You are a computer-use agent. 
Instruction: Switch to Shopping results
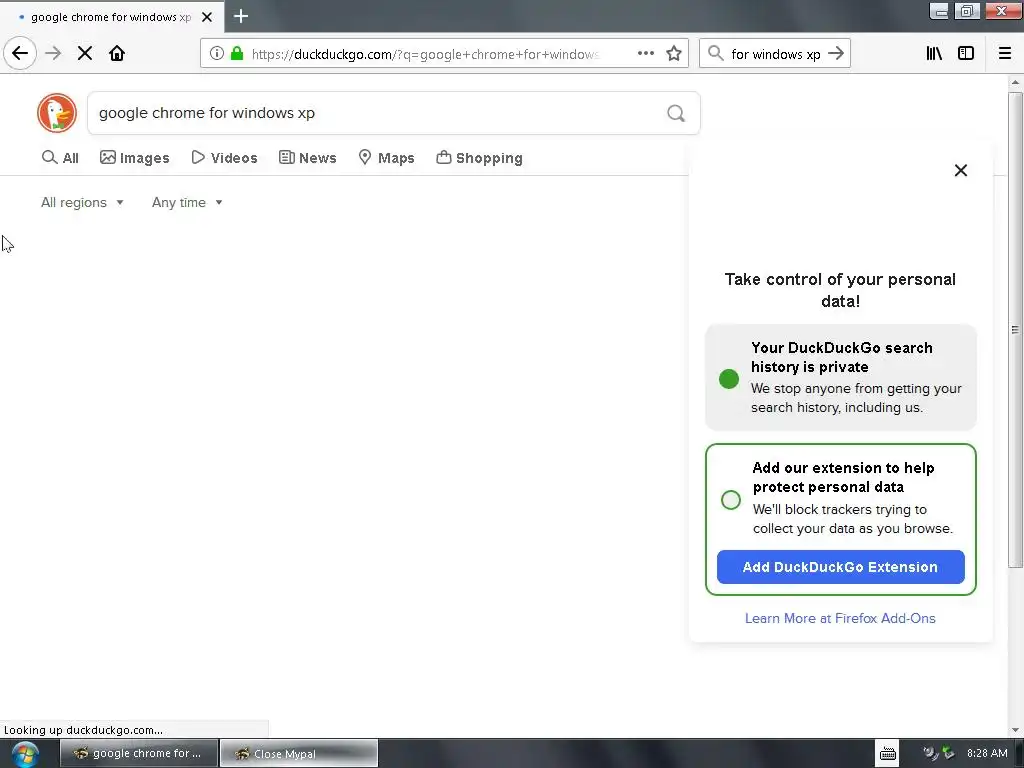[x=479, y=158]
